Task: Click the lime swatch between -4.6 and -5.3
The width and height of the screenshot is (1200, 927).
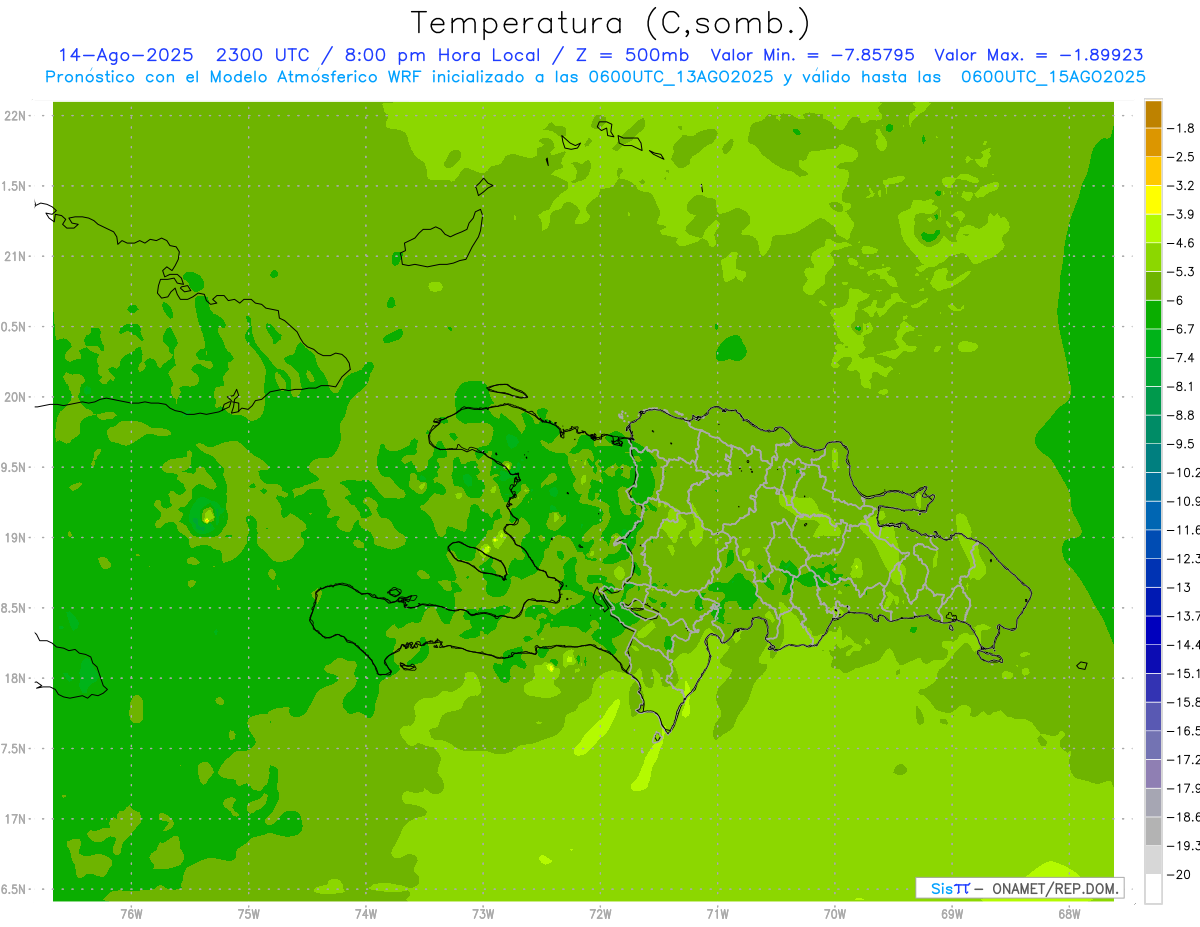Action: point(1153,257)
